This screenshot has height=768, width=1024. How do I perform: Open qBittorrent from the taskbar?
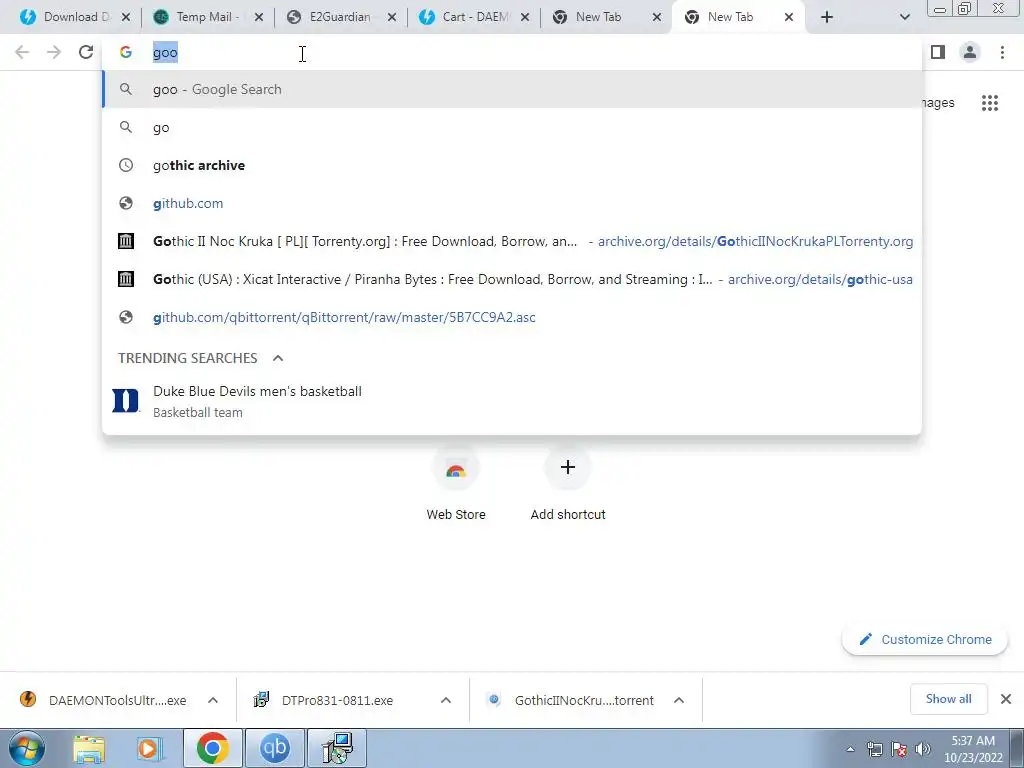click(x=274, y=748)
